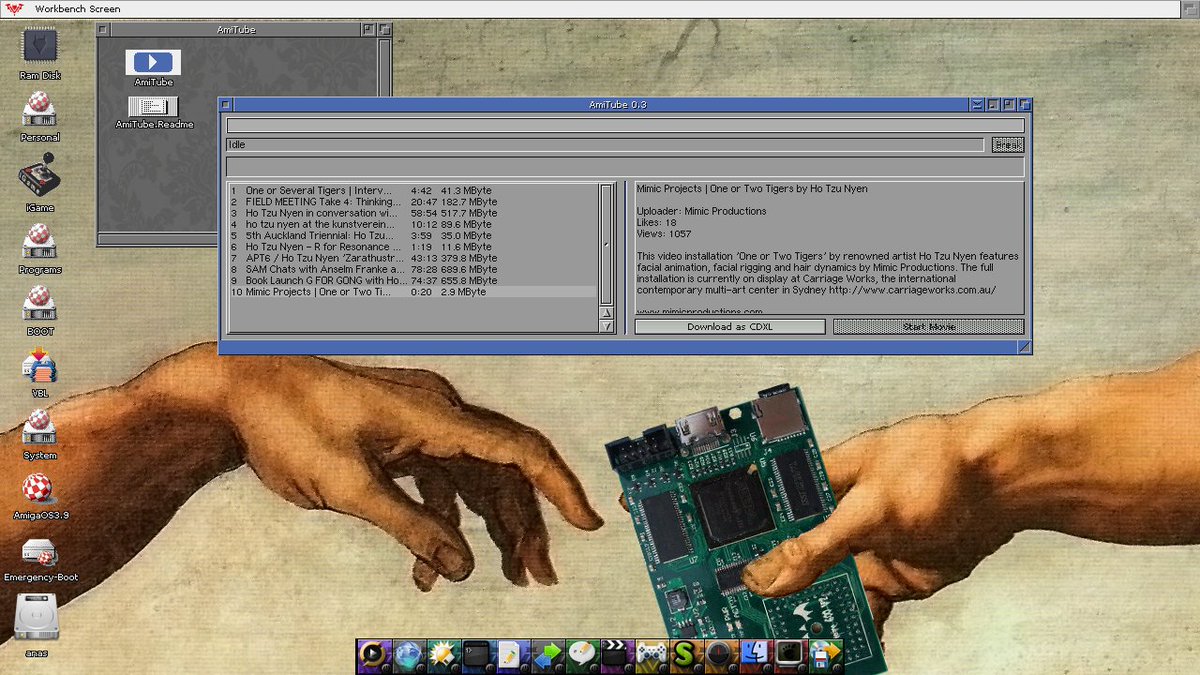Open the monitor screen dock icon
1200x675 pixels.
(790, 654)
